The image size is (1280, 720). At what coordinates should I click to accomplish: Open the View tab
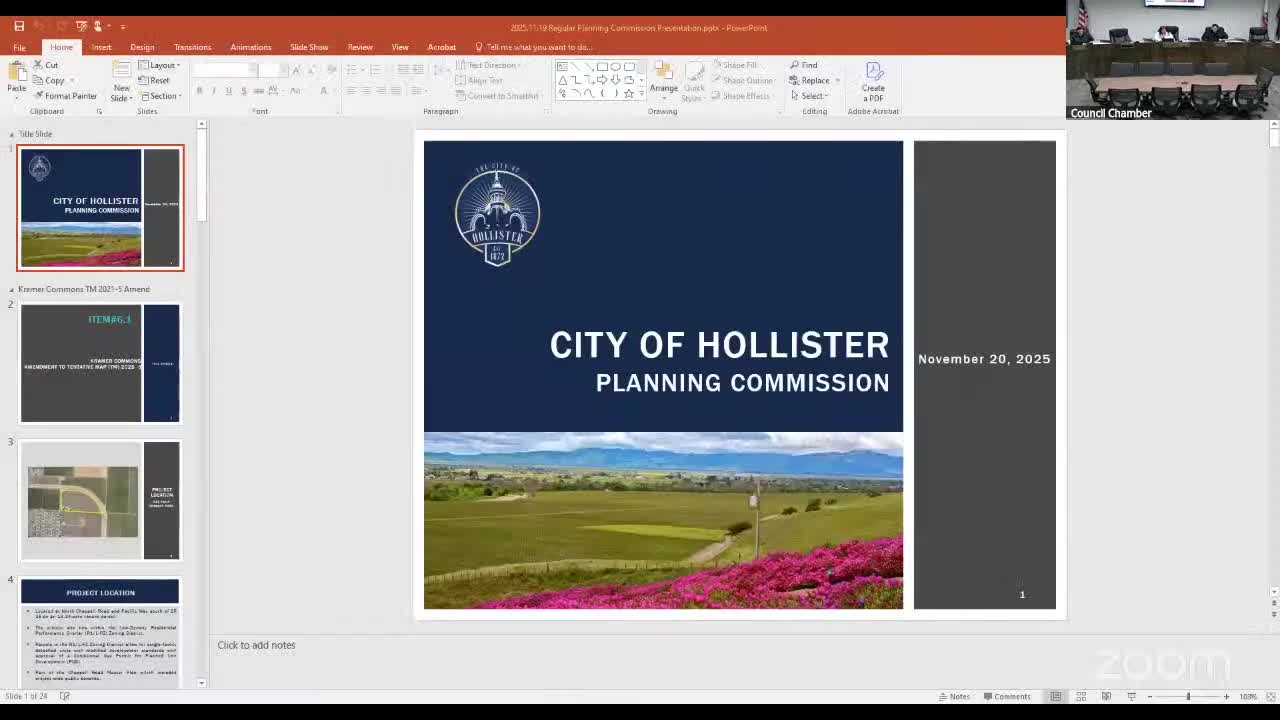click(400, 47)
